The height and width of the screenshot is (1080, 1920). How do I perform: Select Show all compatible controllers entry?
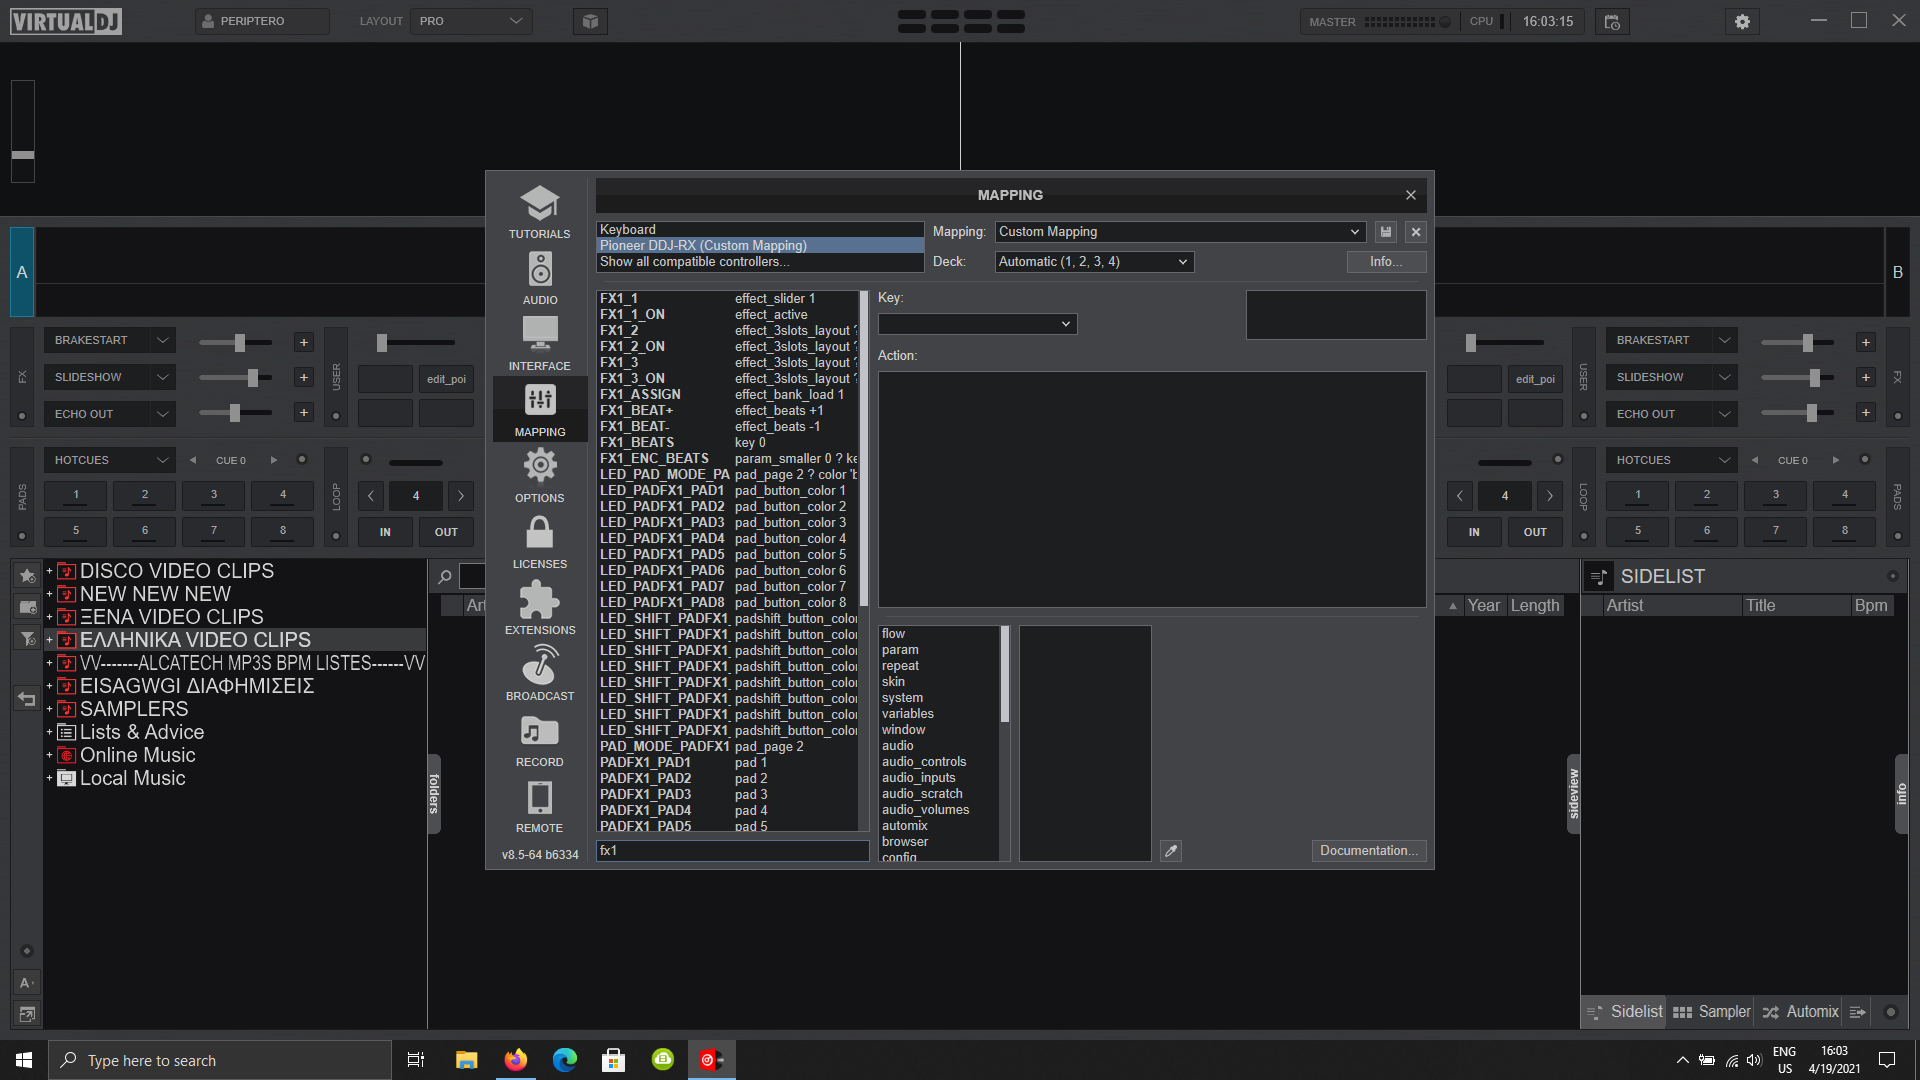pos(760,262)
